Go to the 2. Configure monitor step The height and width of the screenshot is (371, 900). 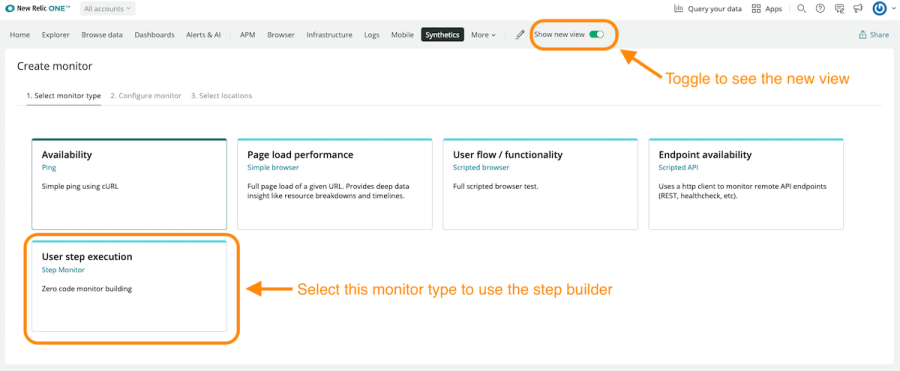click(146, 95)
